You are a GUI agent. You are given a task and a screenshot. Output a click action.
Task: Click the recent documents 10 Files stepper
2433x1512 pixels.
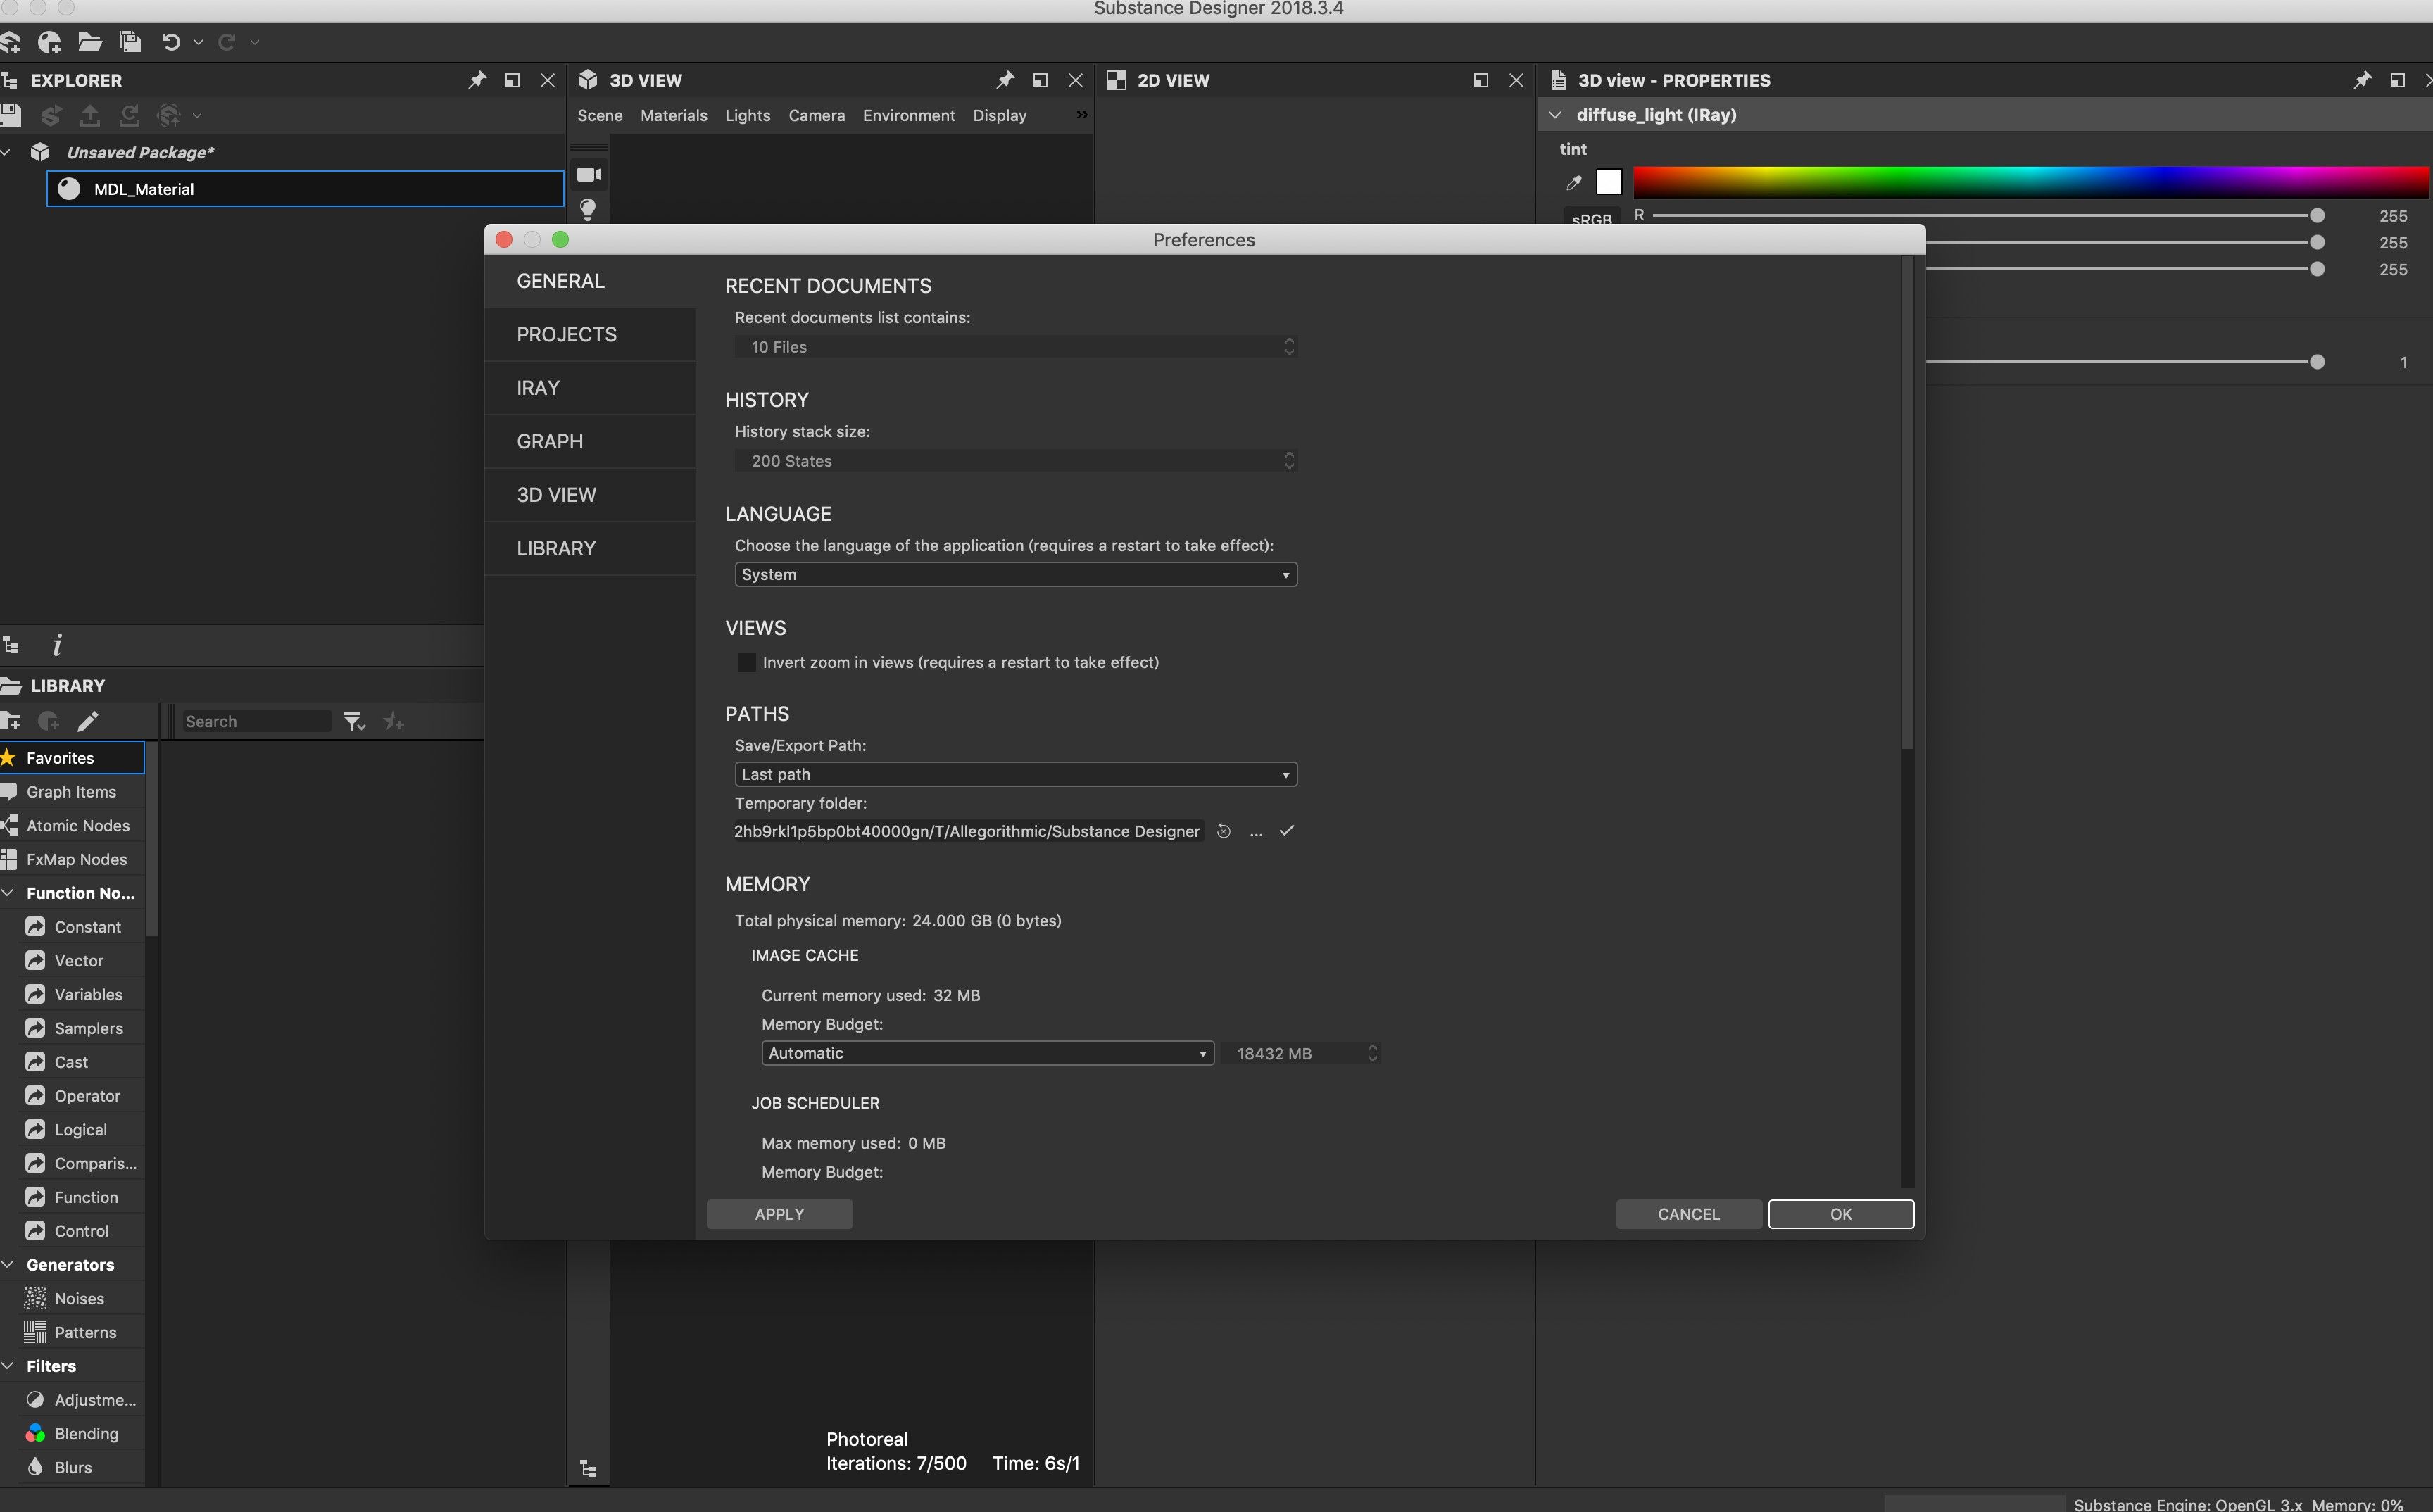[x=1290, y=347]
